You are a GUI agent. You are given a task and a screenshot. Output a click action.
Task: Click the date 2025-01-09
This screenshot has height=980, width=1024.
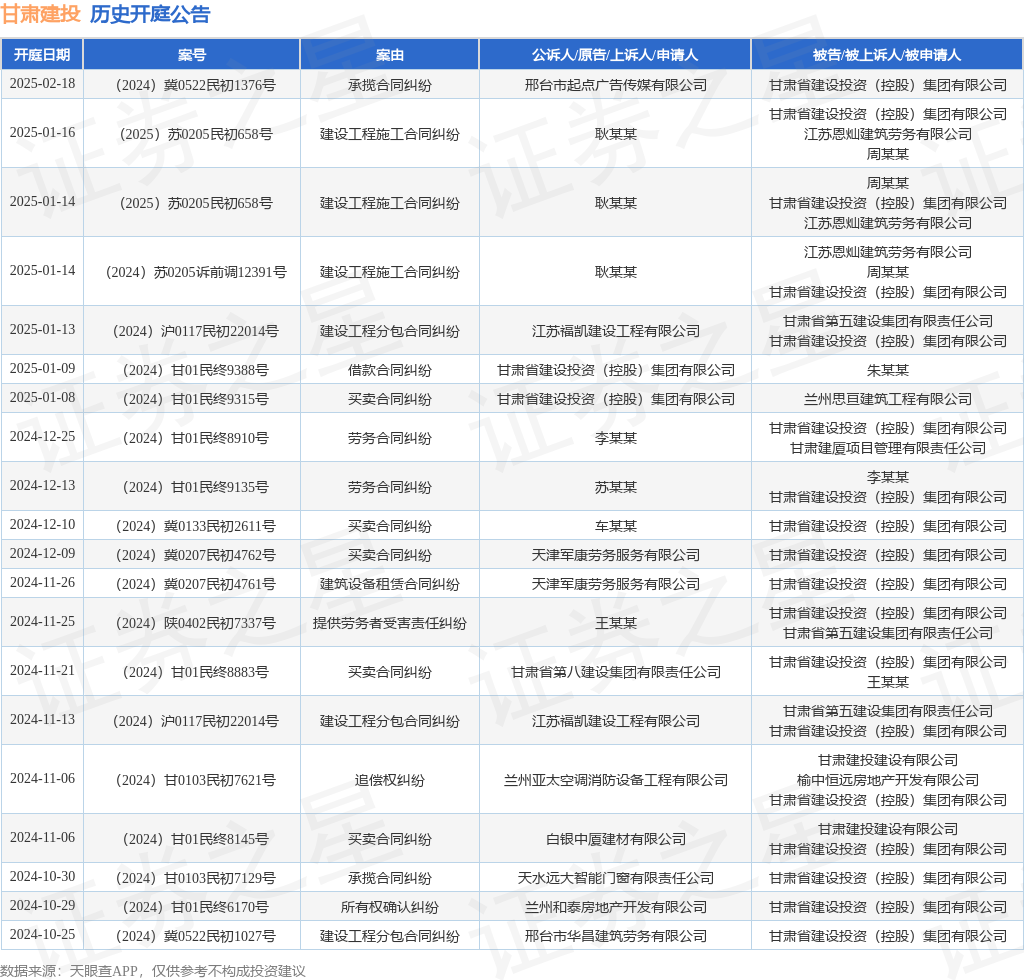coord(42,369)
